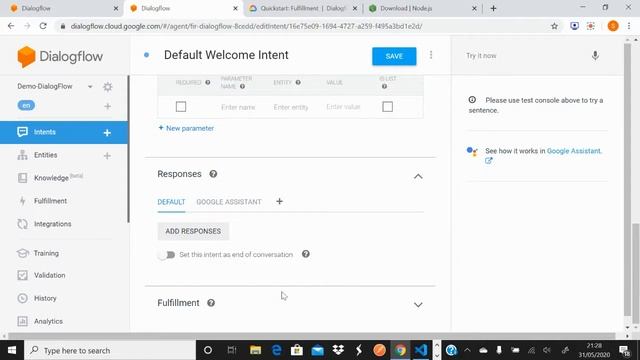Image resolution: width=640 pixels, height=360 pixels.
Task: Open Microsoft Store from taskbar
Action: point(297,350)
